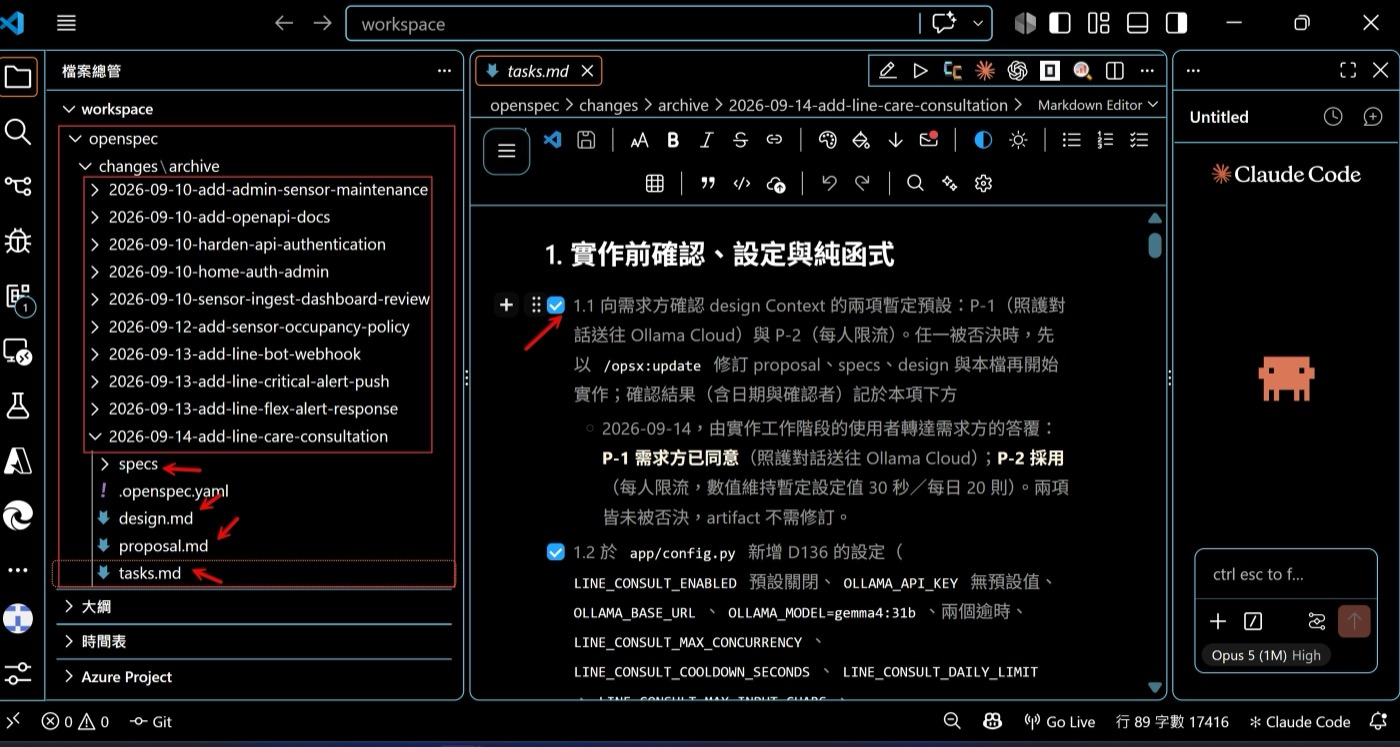Open the editor toolbar more actions menu
This screenshot has width=1400, height=747.
pos(1147,70)
